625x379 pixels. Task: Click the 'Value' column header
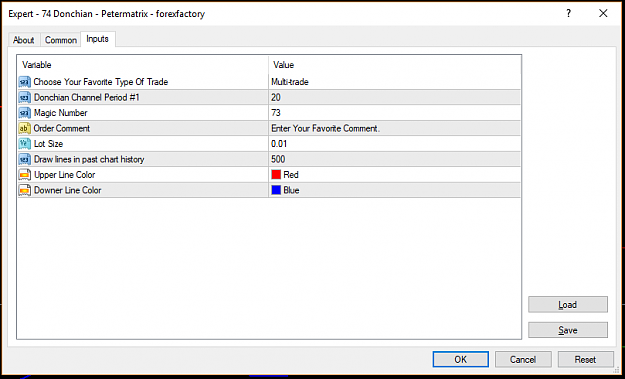pos(283,65)
